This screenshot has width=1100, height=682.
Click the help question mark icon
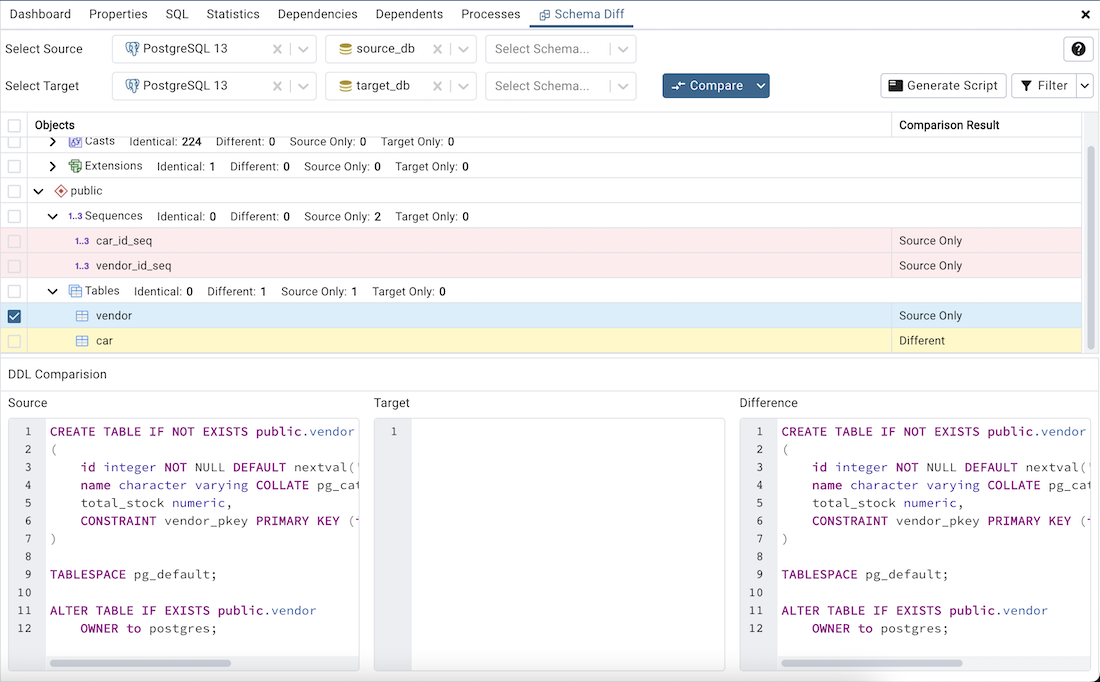tap(1078, 48)
